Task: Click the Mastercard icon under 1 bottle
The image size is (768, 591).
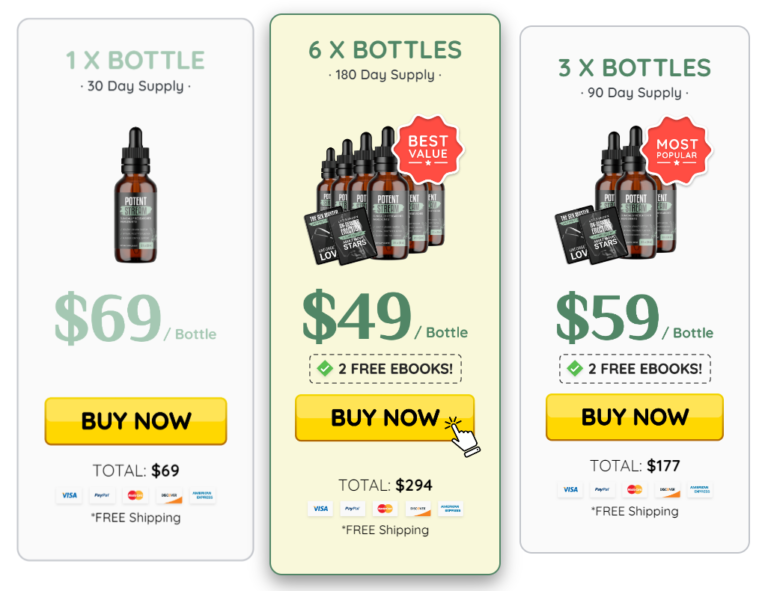Action: coord(135,496)
